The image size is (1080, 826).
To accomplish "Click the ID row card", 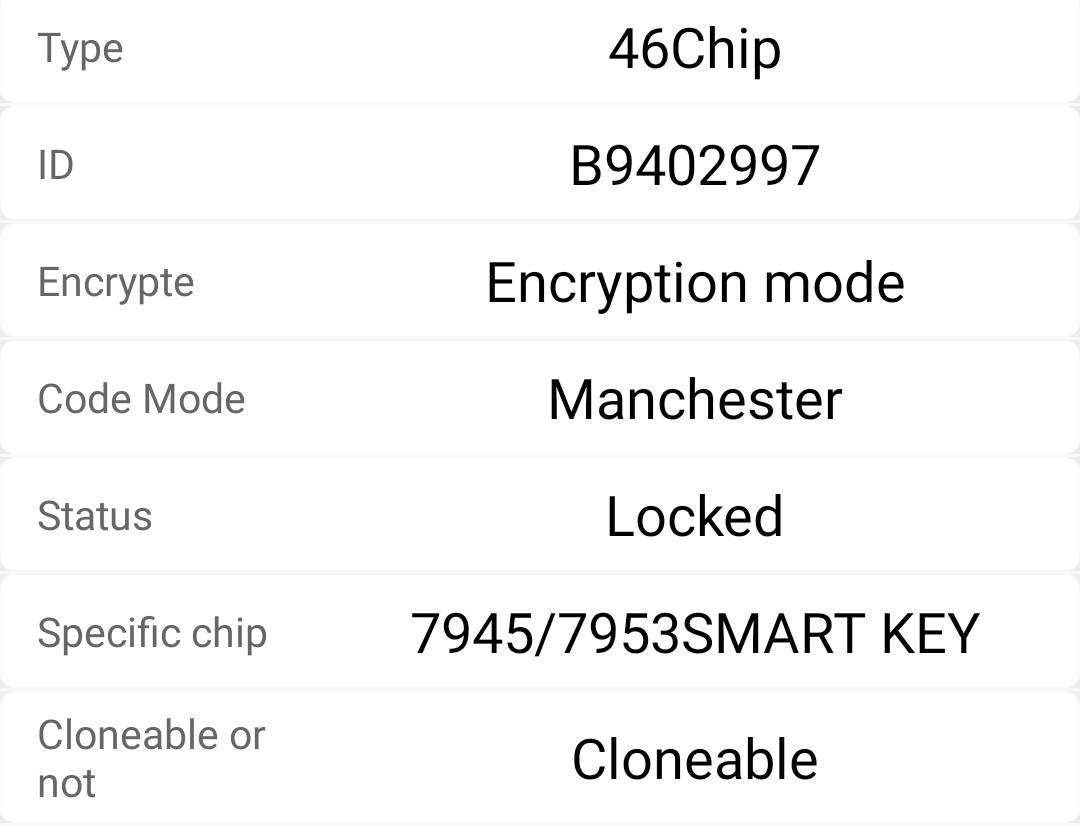I will point(540,163).
